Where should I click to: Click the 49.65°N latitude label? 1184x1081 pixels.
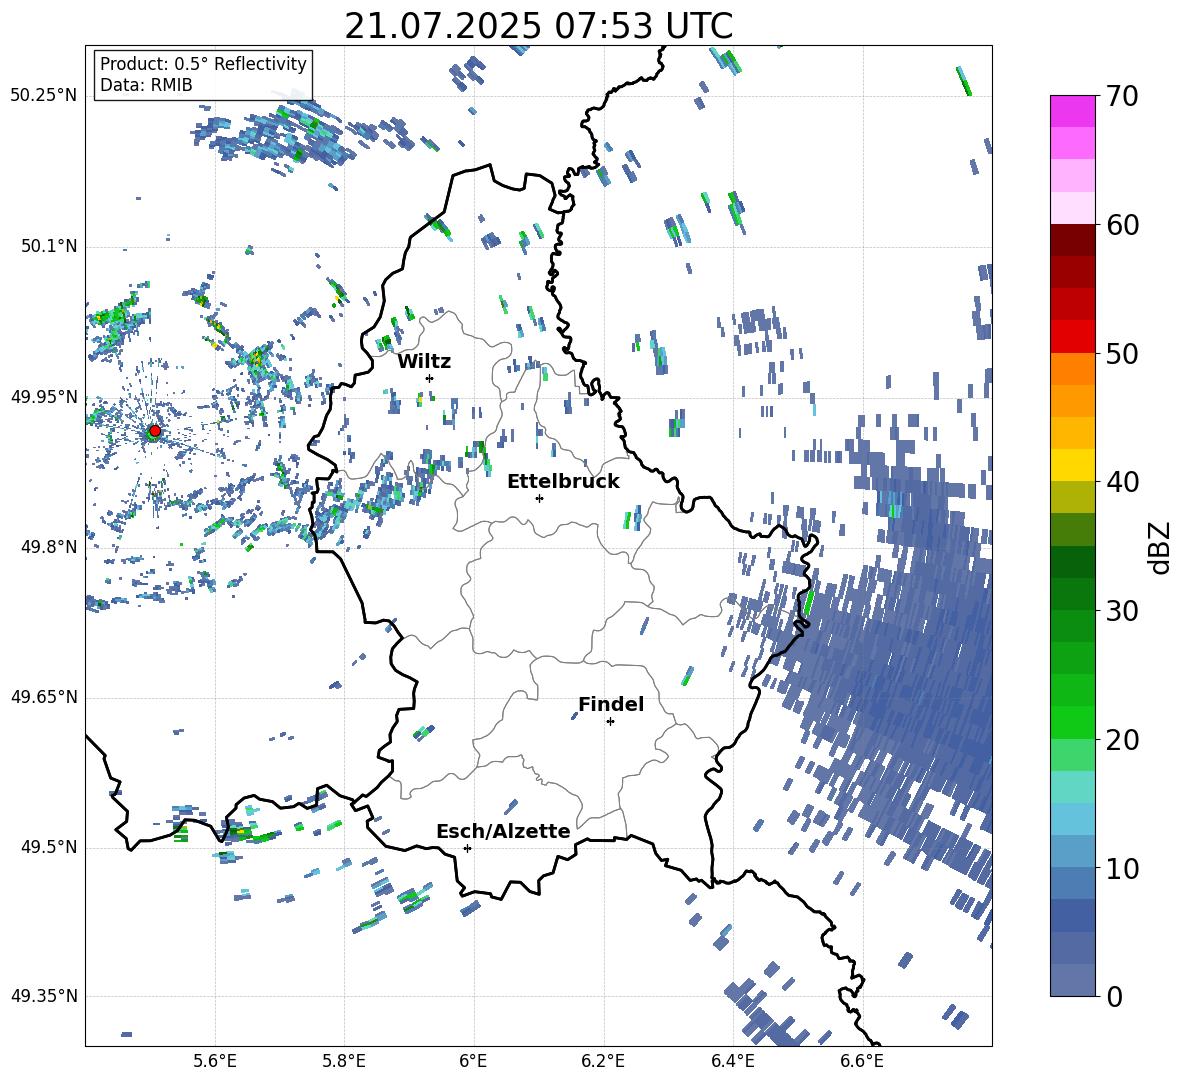[x=44, y=697]
